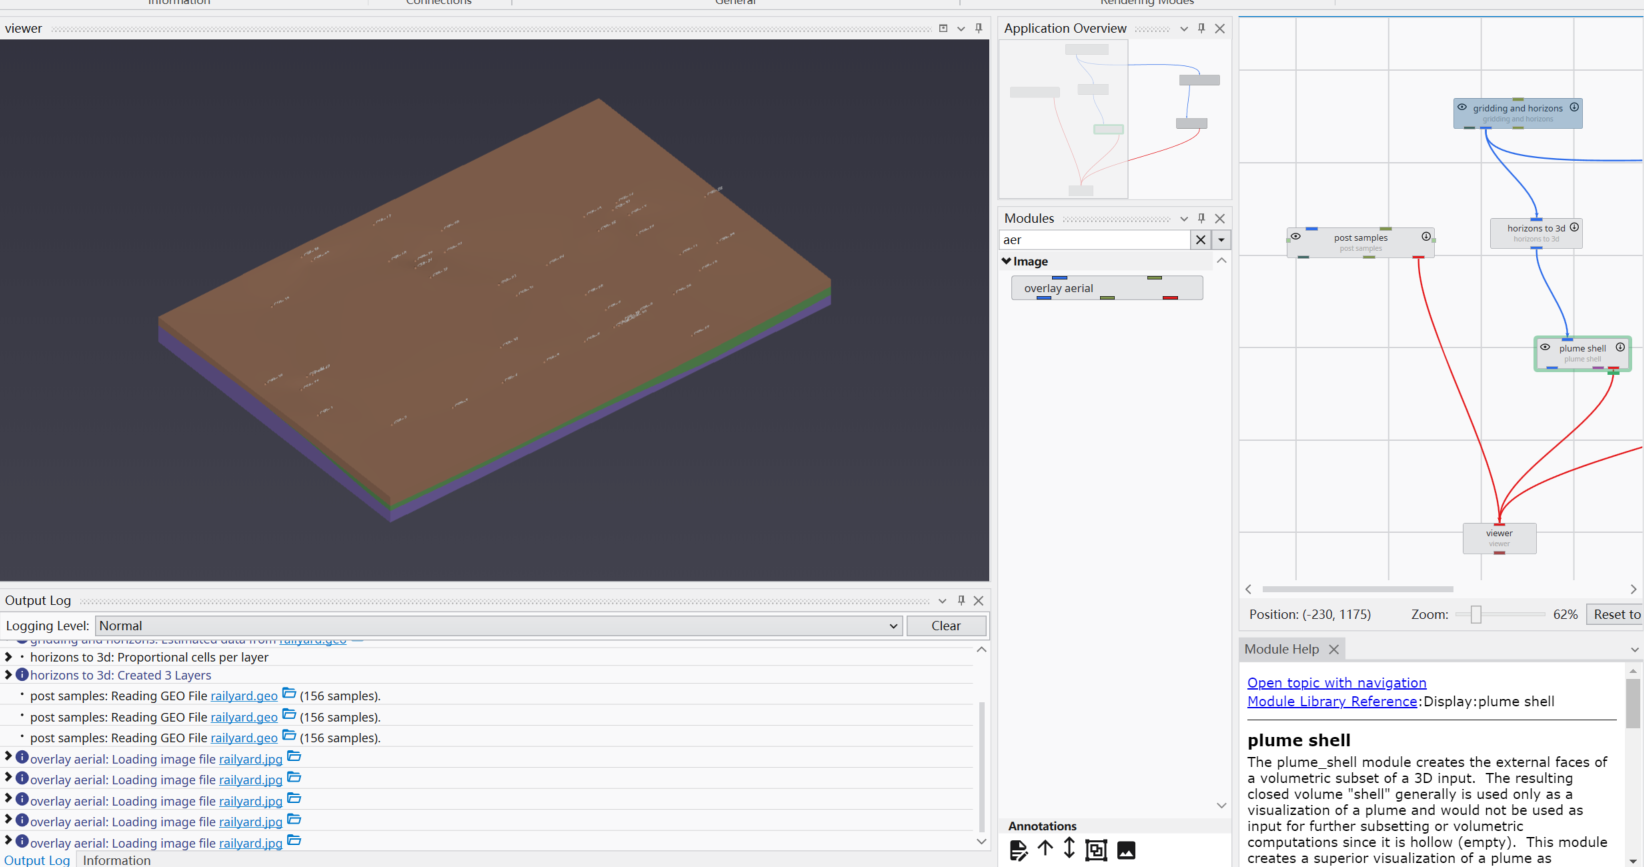Open the Logging Level dropdown
The image size is (1644, 867).
coord(893,626)
